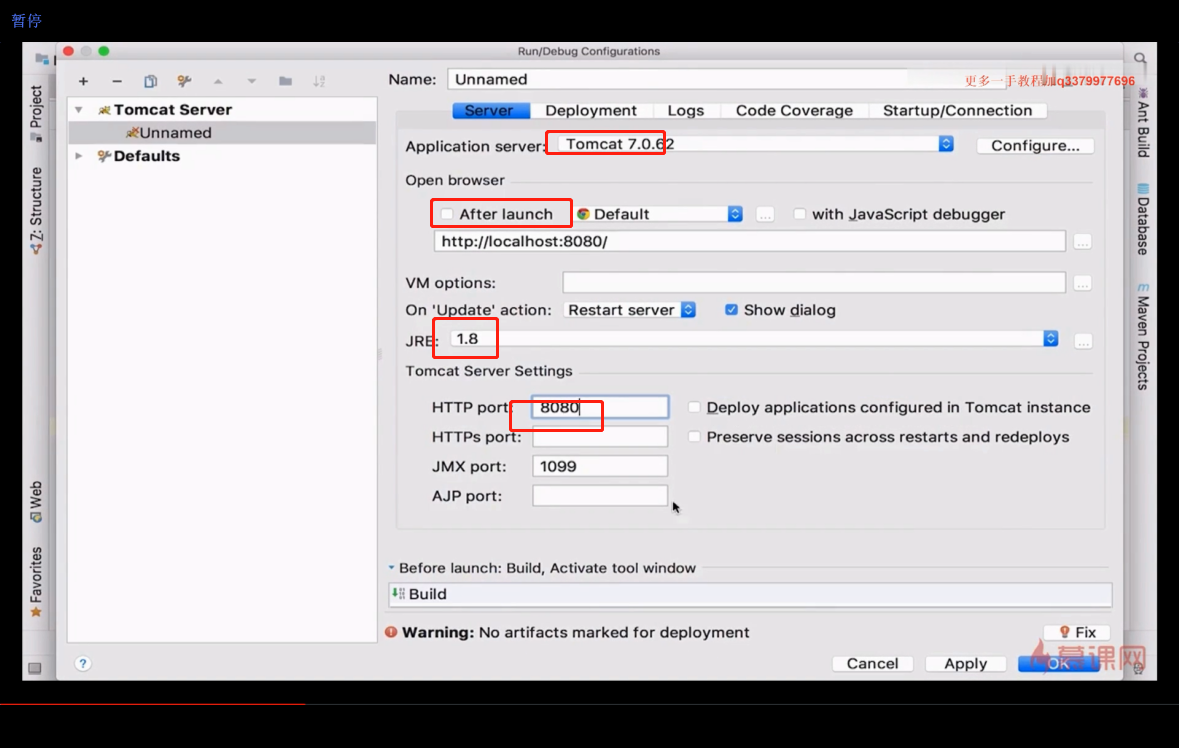
Task: Open Application server Tomcat dropdown
Action: (x=946, y=144)
